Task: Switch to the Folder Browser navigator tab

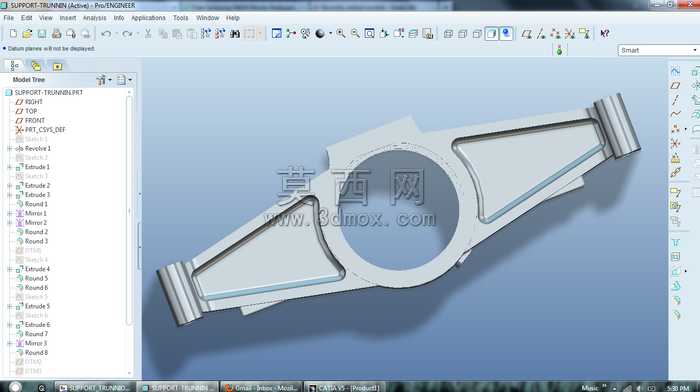Action: coord(36,67)
